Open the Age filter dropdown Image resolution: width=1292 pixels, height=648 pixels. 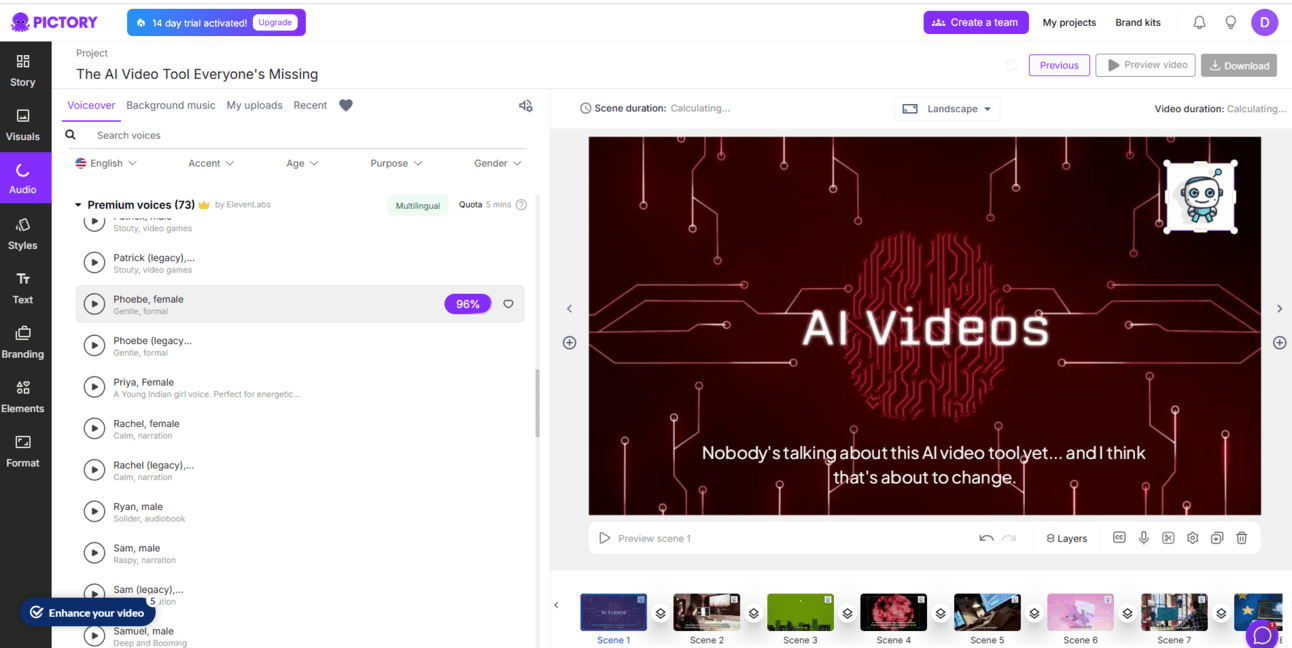tap(302, 163)
